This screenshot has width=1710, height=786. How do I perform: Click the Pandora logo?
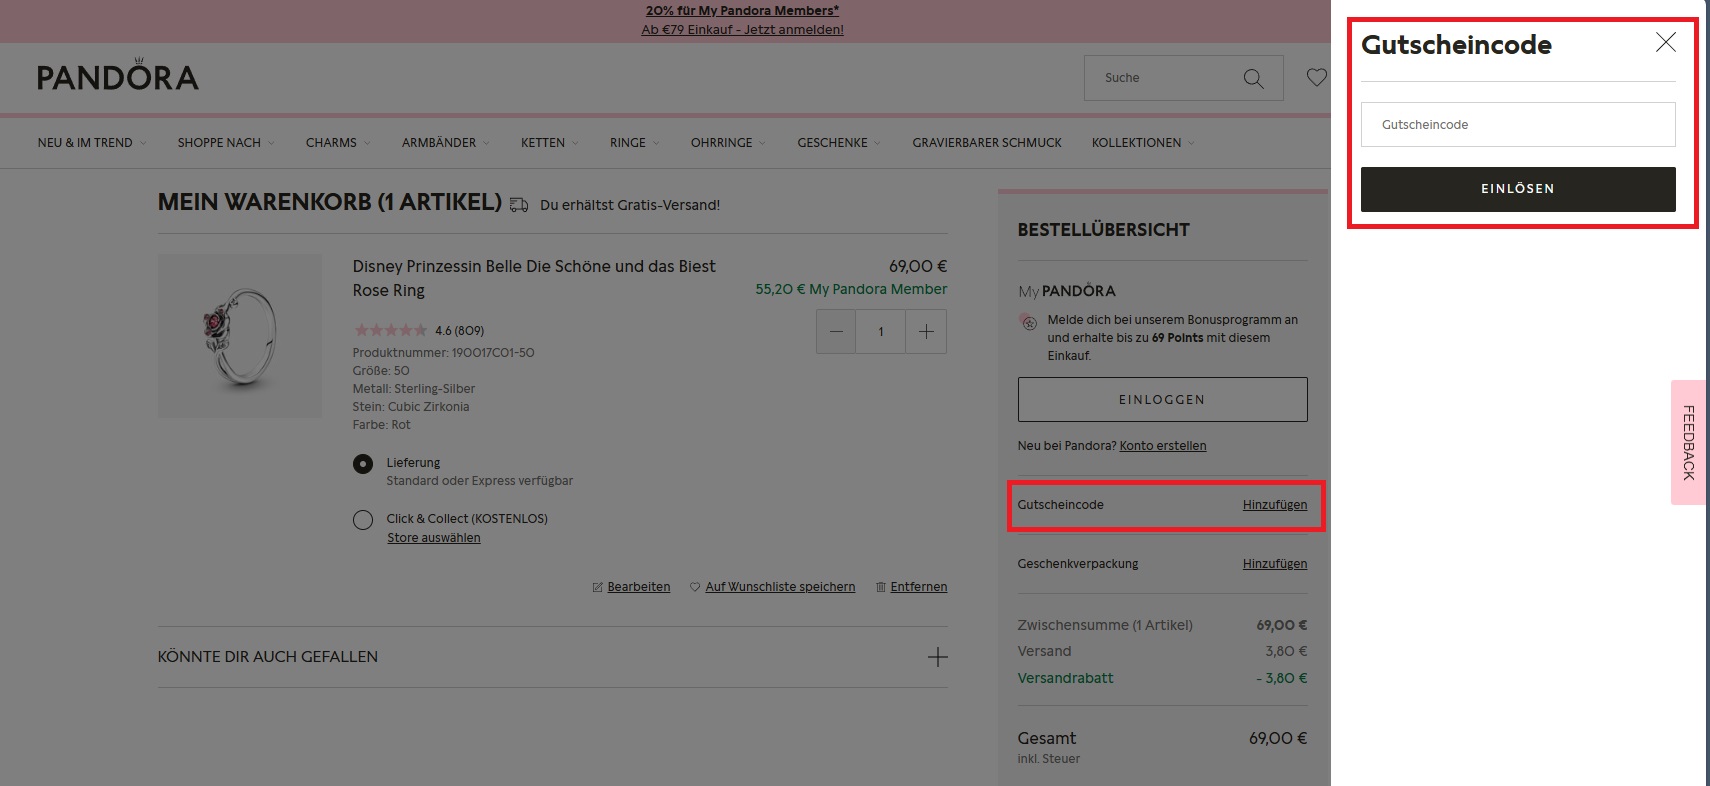coord(118,75)
